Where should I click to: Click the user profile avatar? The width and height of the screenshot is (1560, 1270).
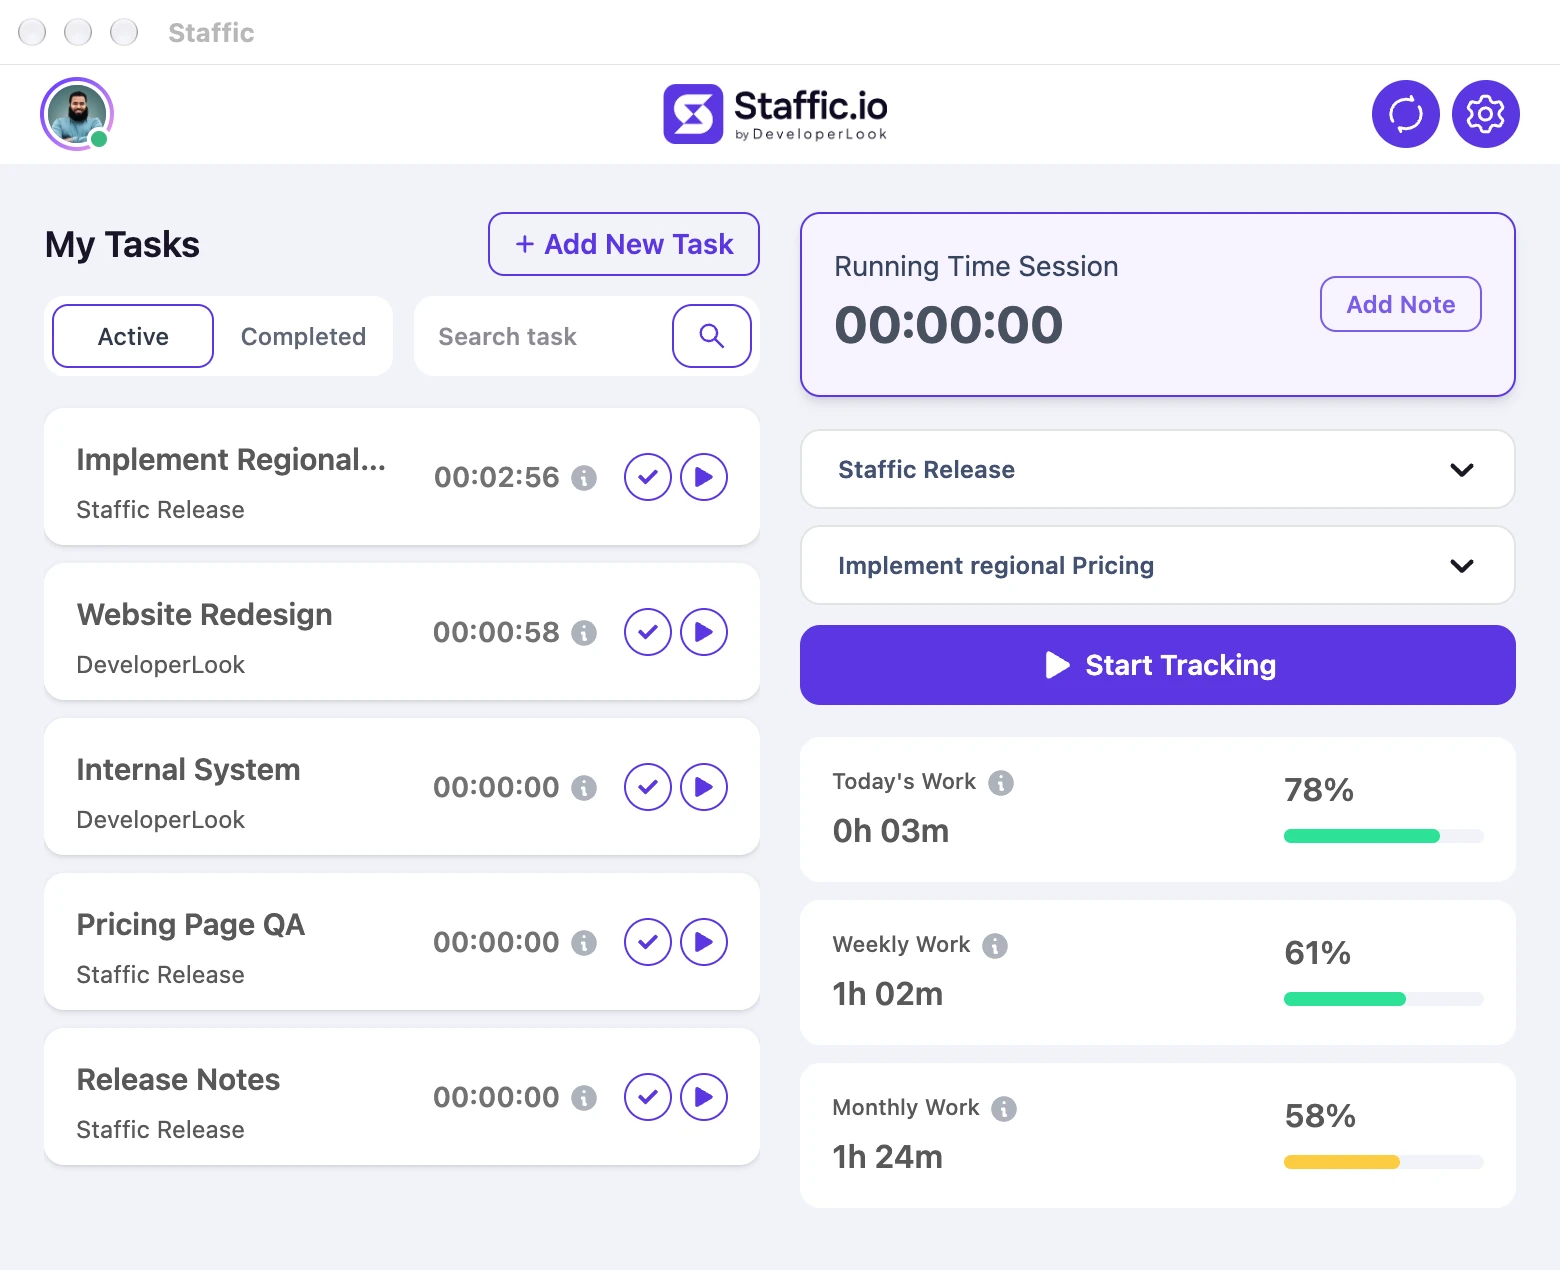(77, 114)
